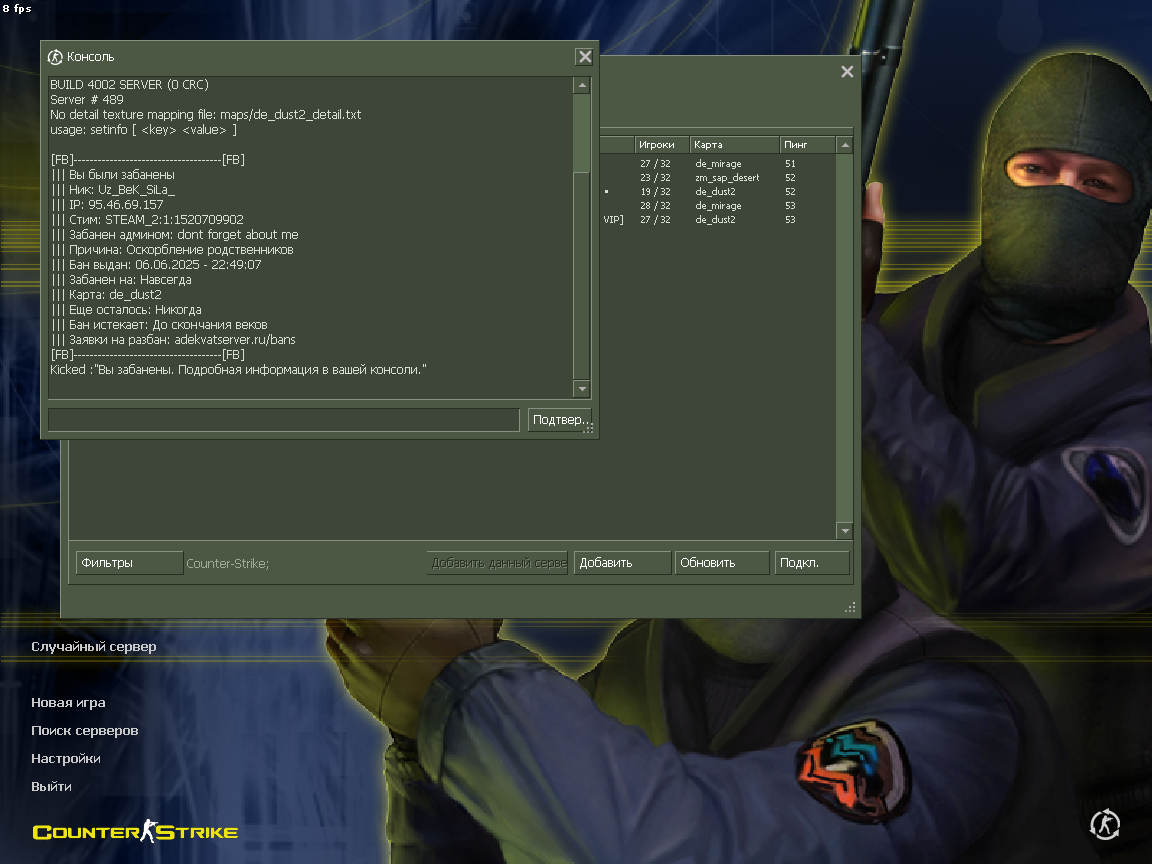Viewport: 1152px width, 864px height.
Task: Click the Забанен на: Навсегда line
Action: (x=120, y=280)
